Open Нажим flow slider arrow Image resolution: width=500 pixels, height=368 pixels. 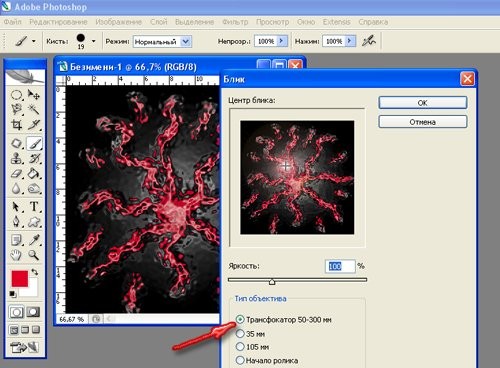point(350,41)
